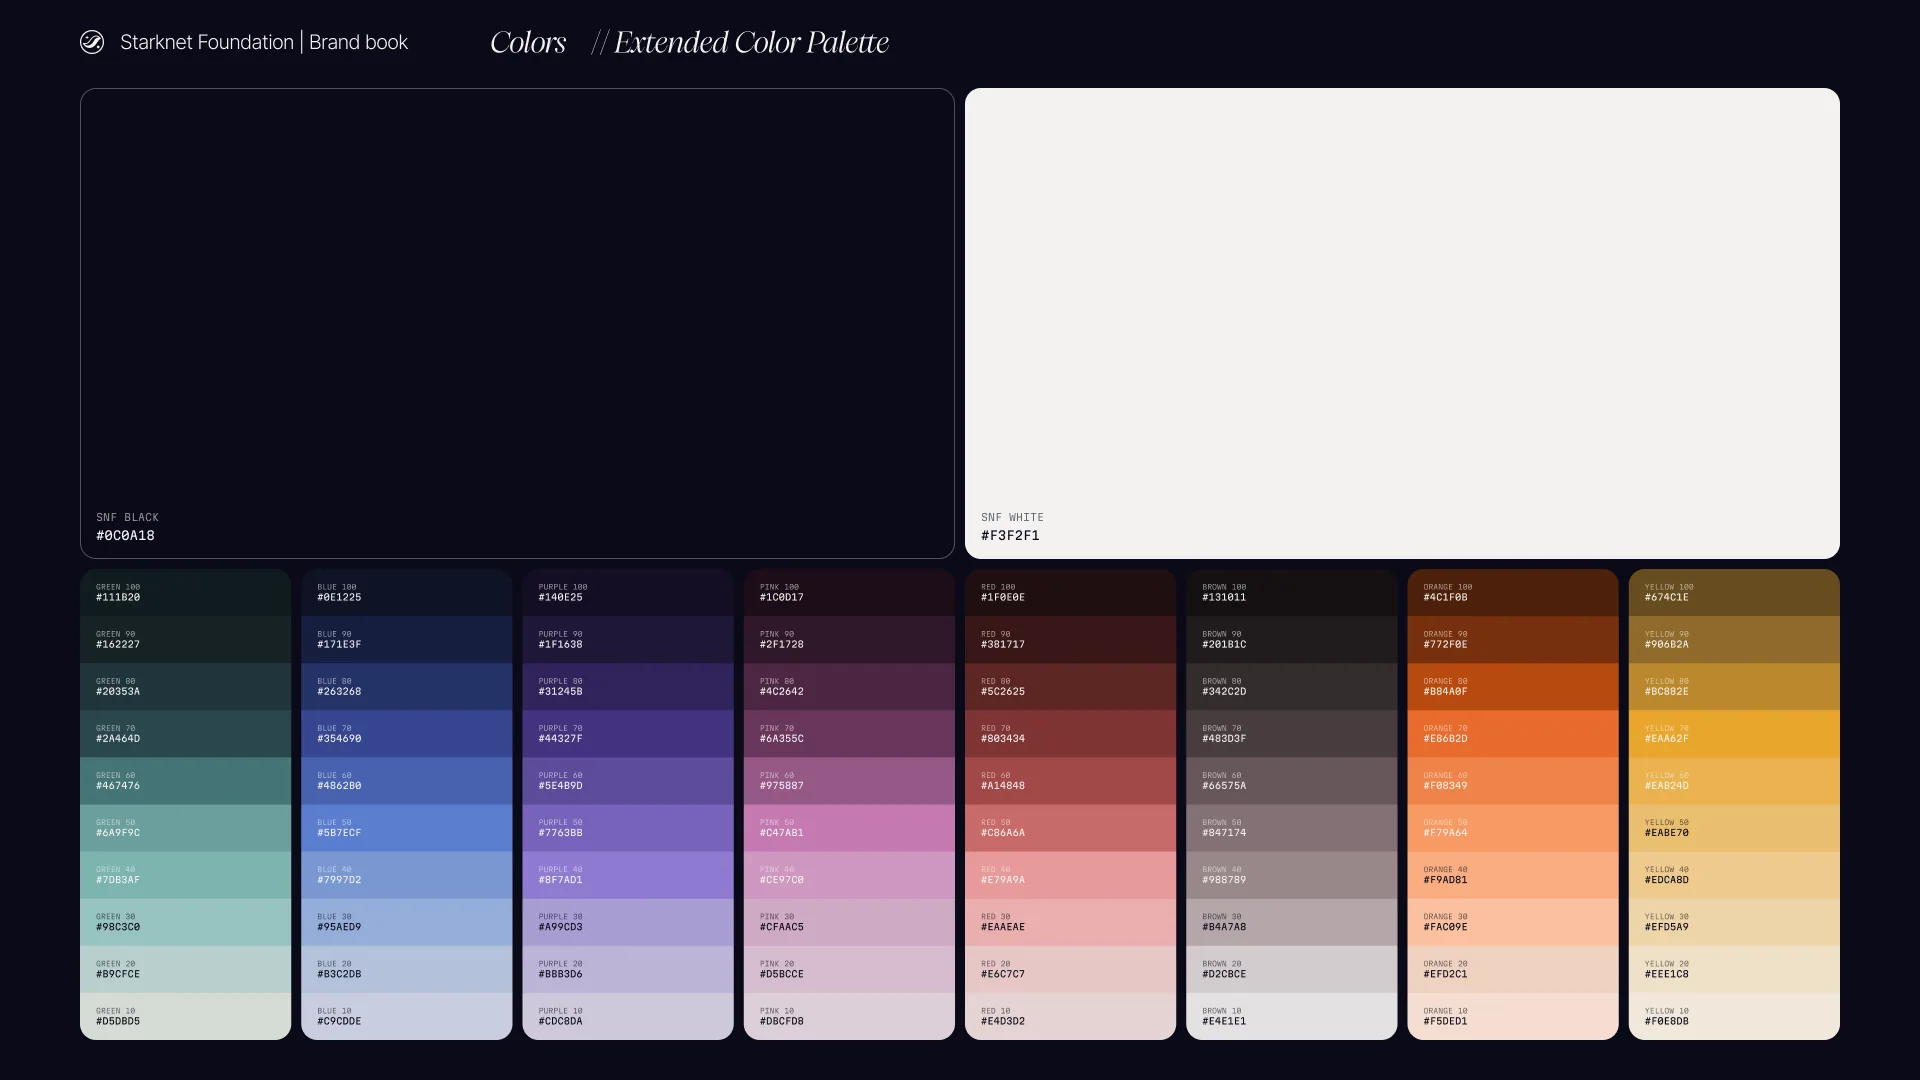Click the Starknet logo icon
This screenshot has height=1080, width=1920.
point(92,42)
